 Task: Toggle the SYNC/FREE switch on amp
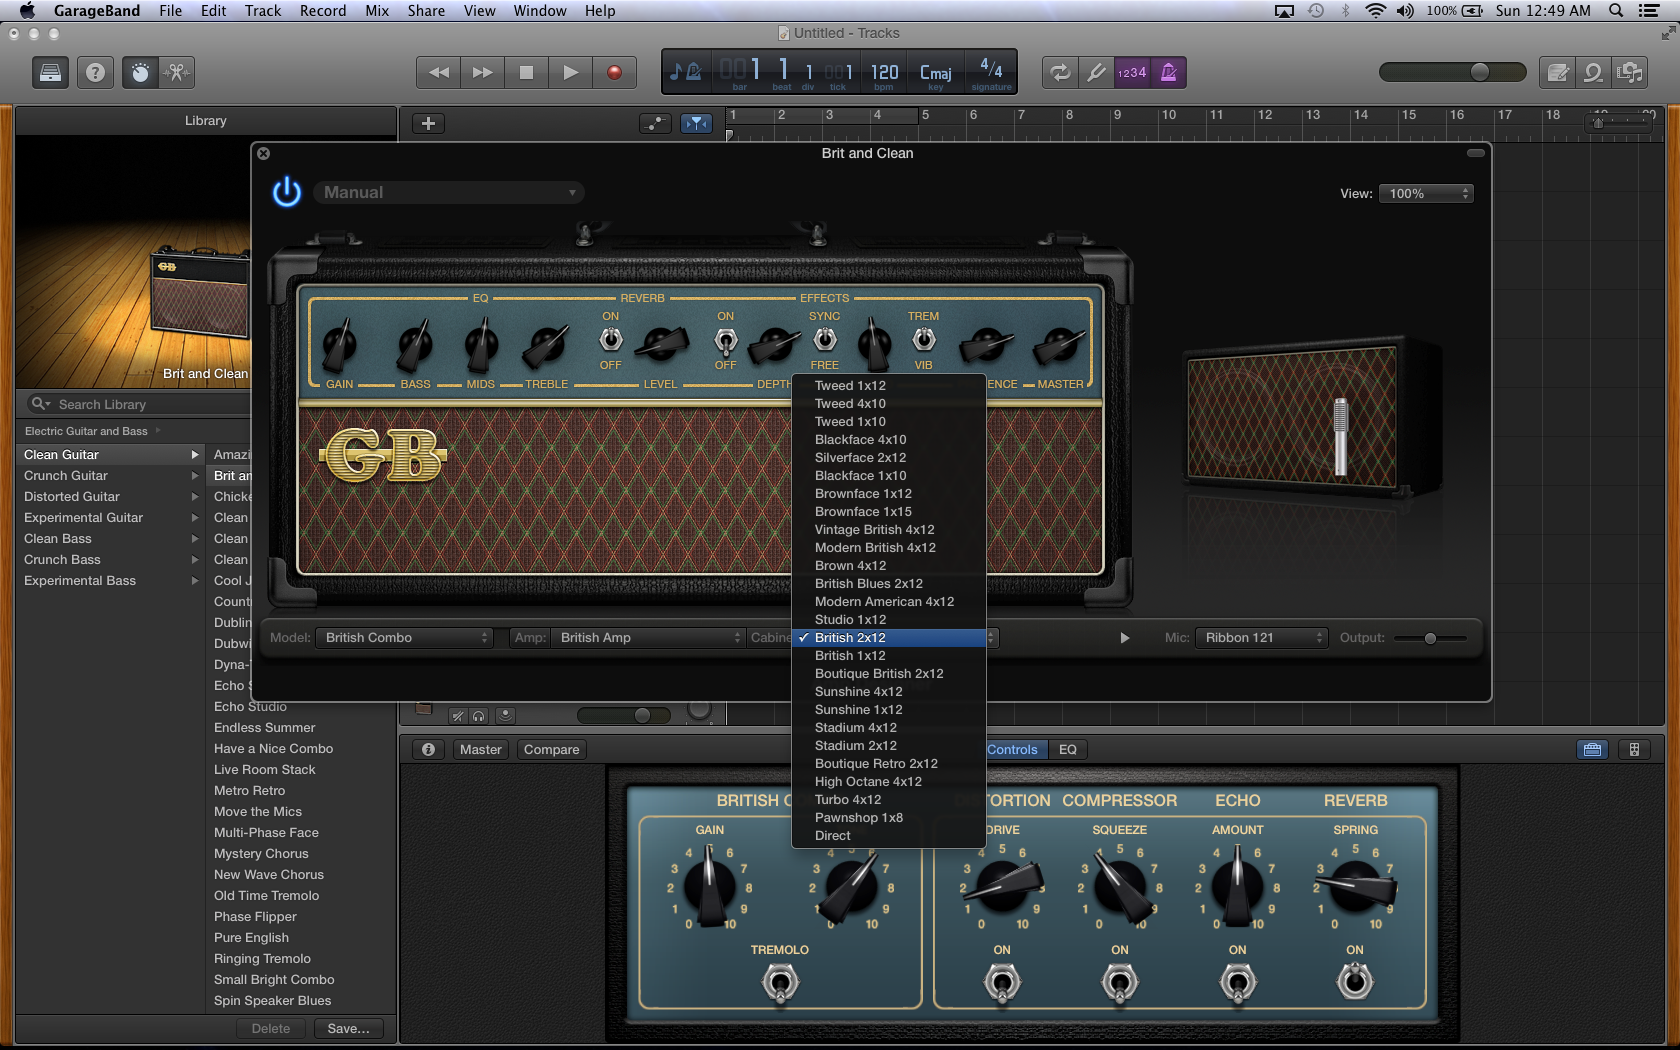click(x=825, y=340)
